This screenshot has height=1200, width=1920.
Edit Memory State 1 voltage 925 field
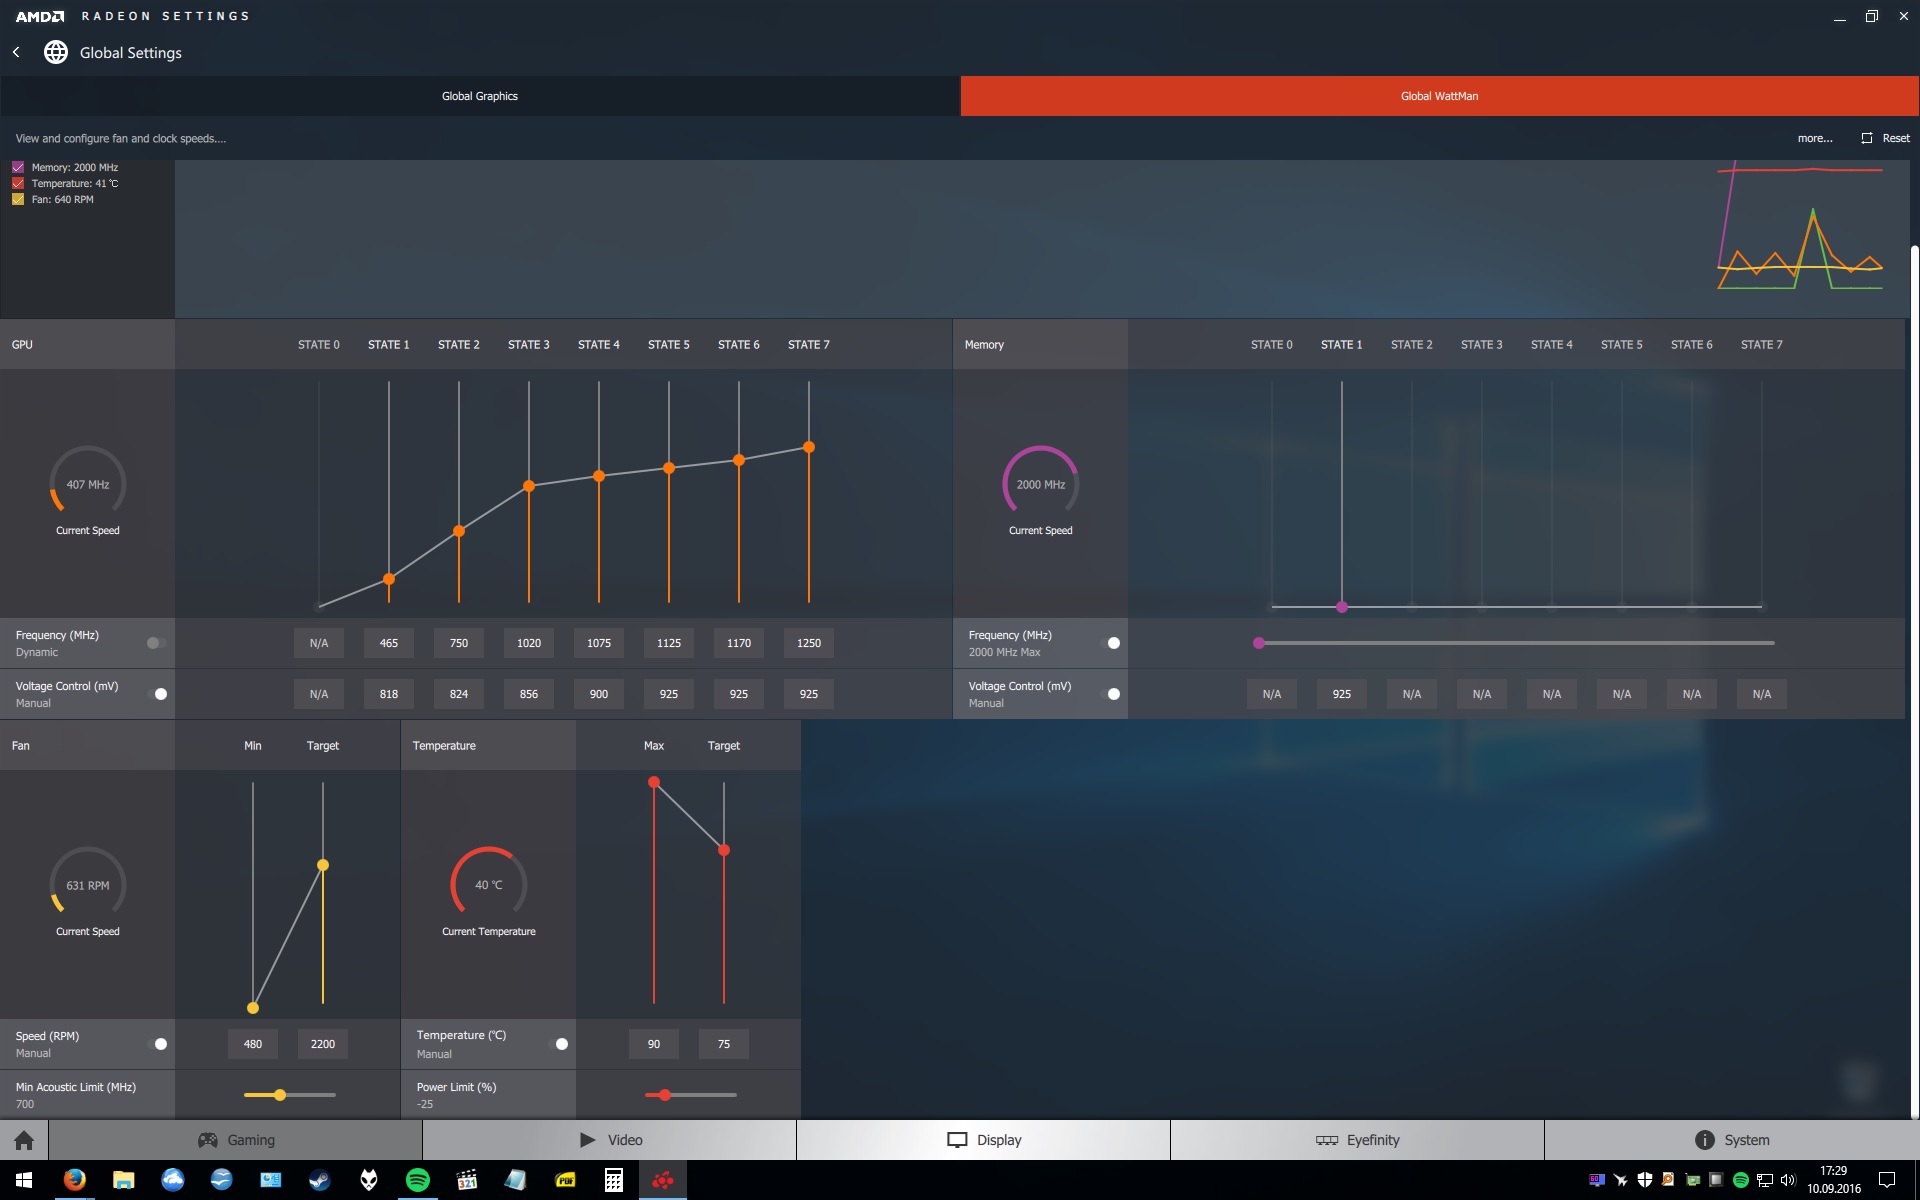[1342, 694]
